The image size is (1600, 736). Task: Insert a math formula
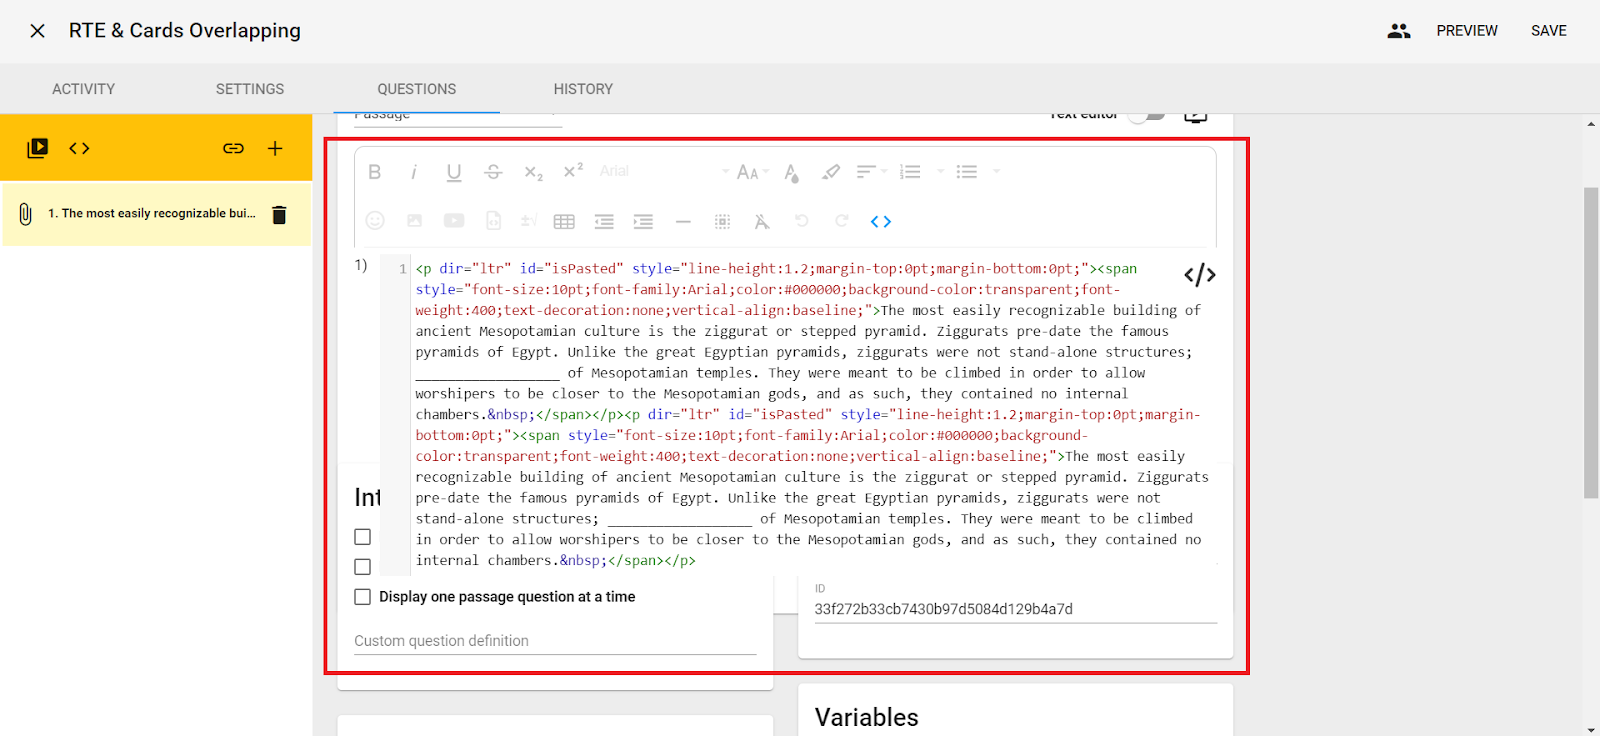click(x=529, y=221)
